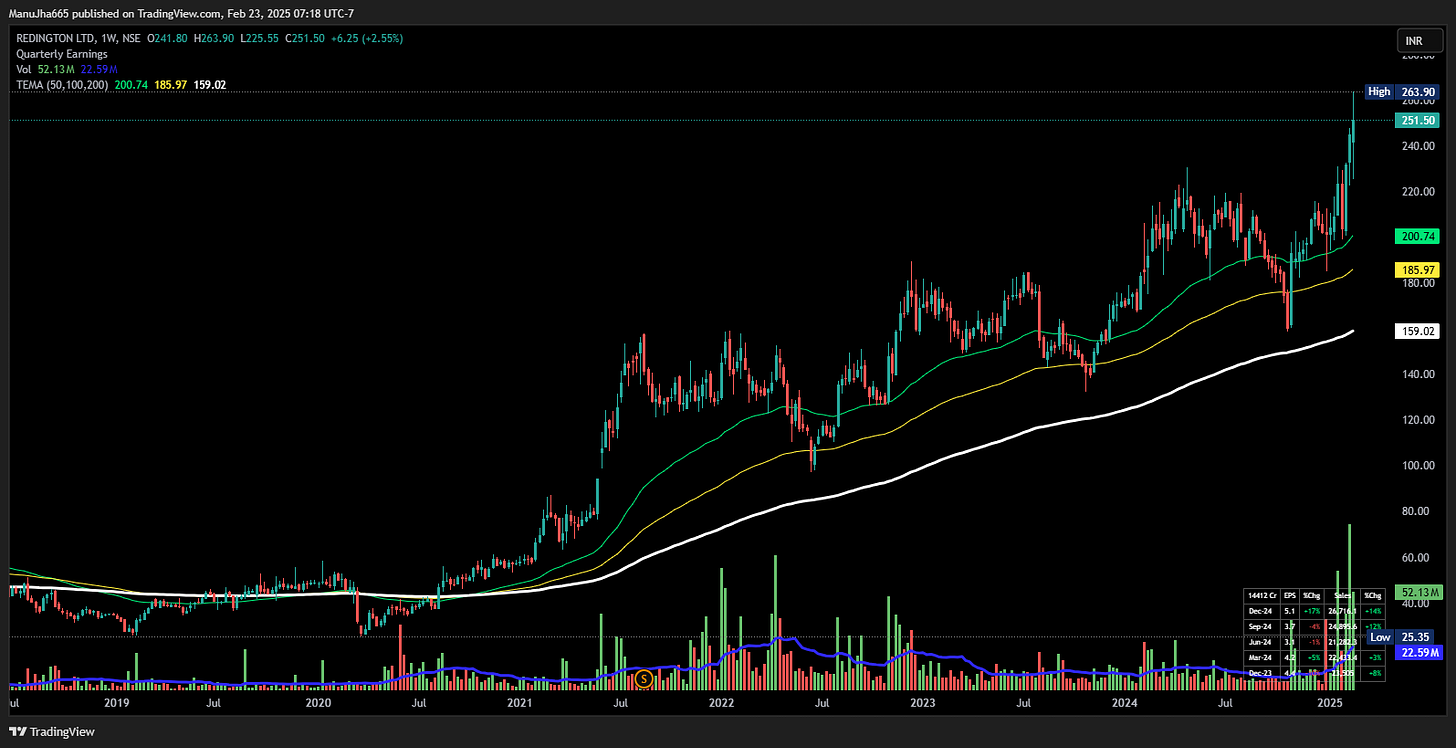
Task: Click the +14% sales change cell
Action: [1373, 612]
